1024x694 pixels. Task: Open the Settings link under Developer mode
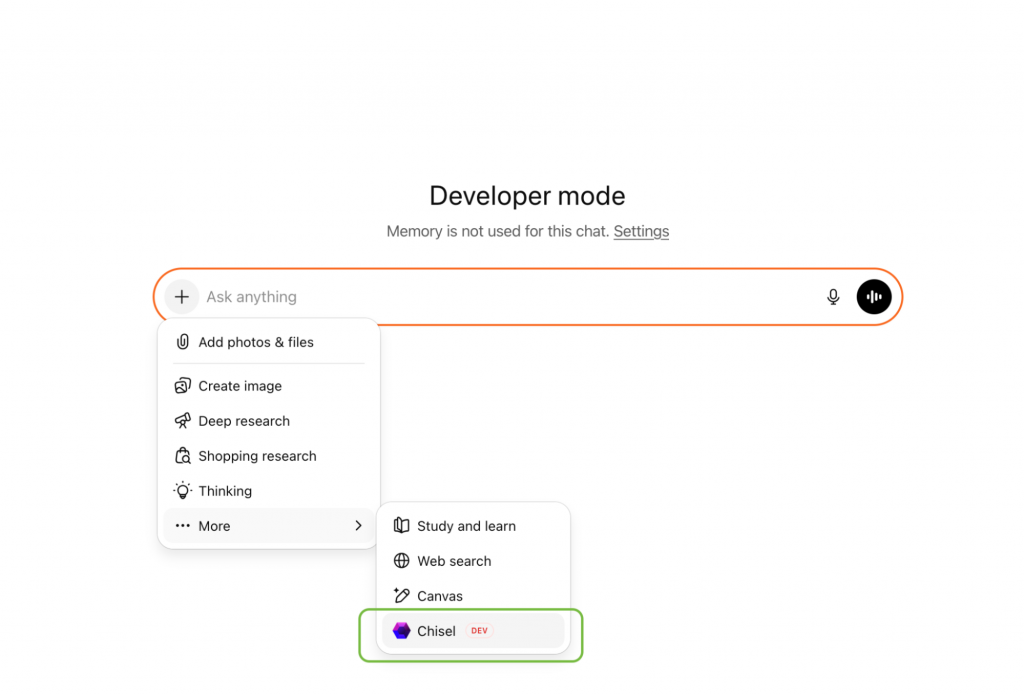(x=641, y=231)
